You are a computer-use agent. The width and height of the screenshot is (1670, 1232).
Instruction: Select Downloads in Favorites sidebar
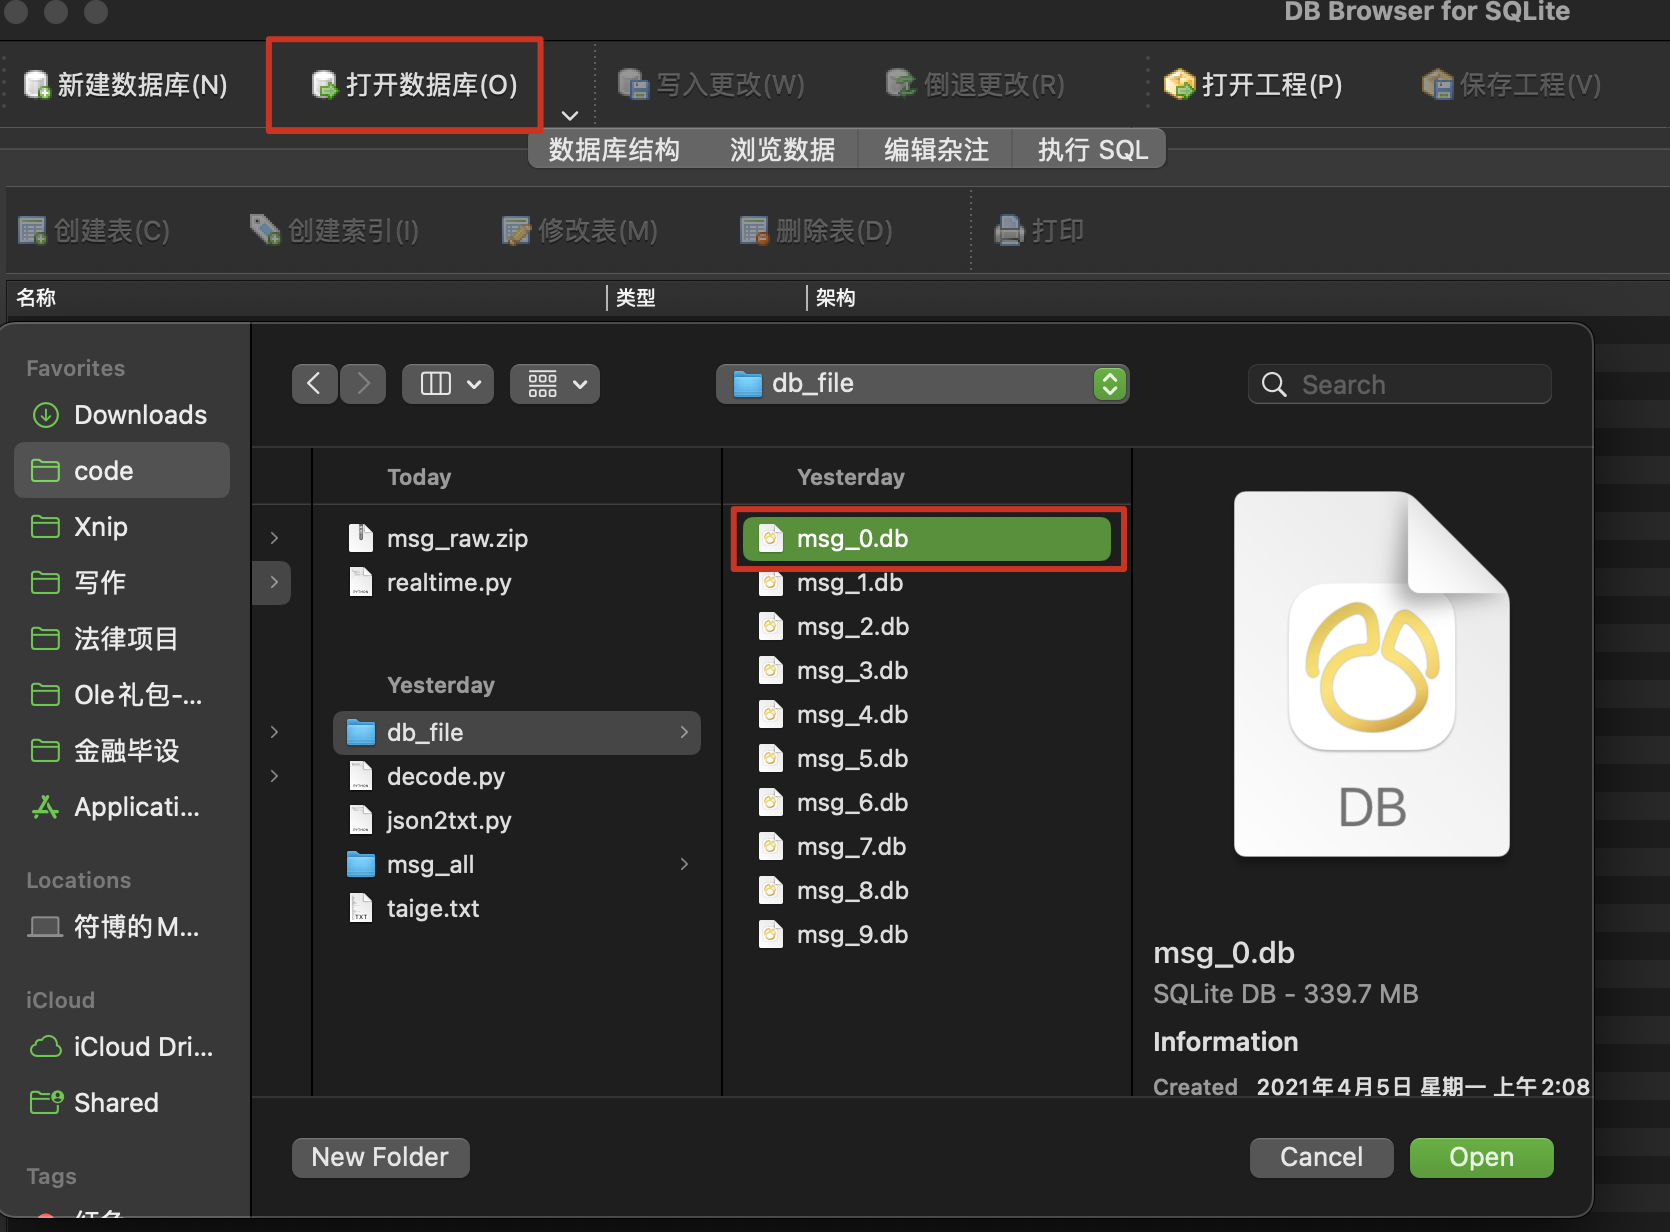[140, 415]
